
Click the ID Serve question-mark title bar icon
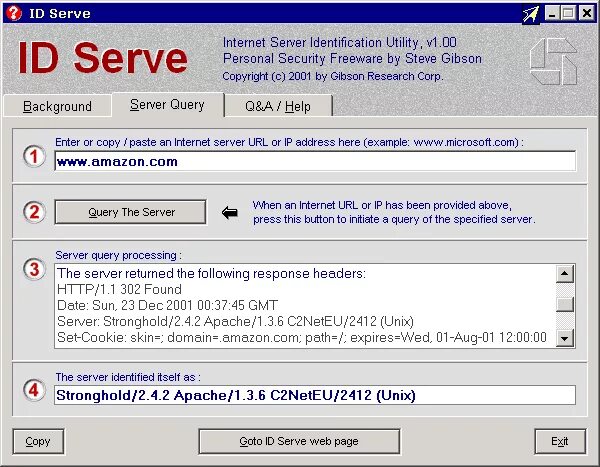pyautogui.click(x=14, y=13)
